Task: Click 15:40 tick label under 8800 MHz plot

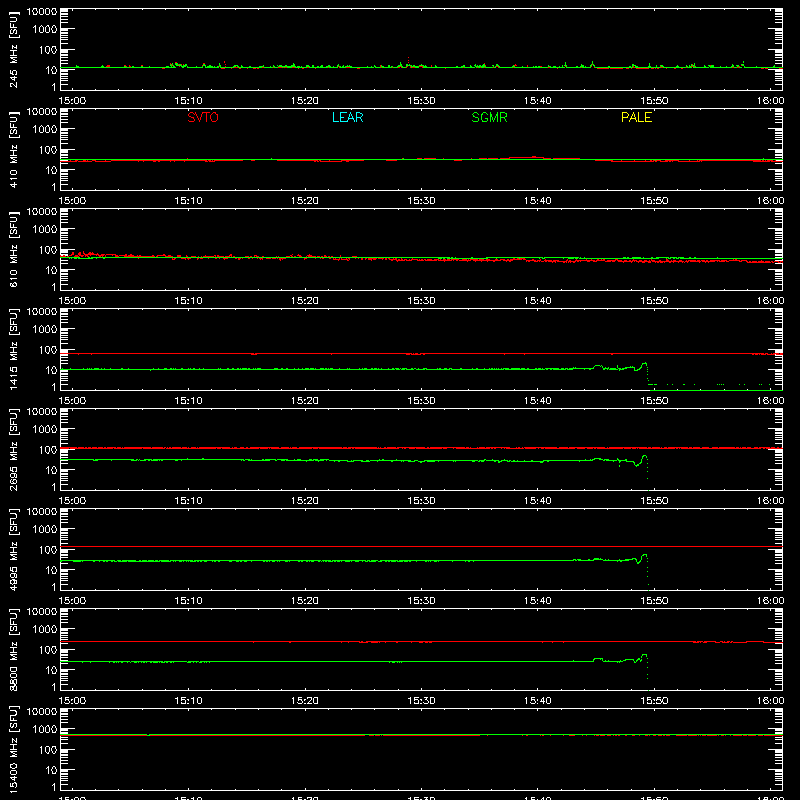Action: click(x=538, y=701)
